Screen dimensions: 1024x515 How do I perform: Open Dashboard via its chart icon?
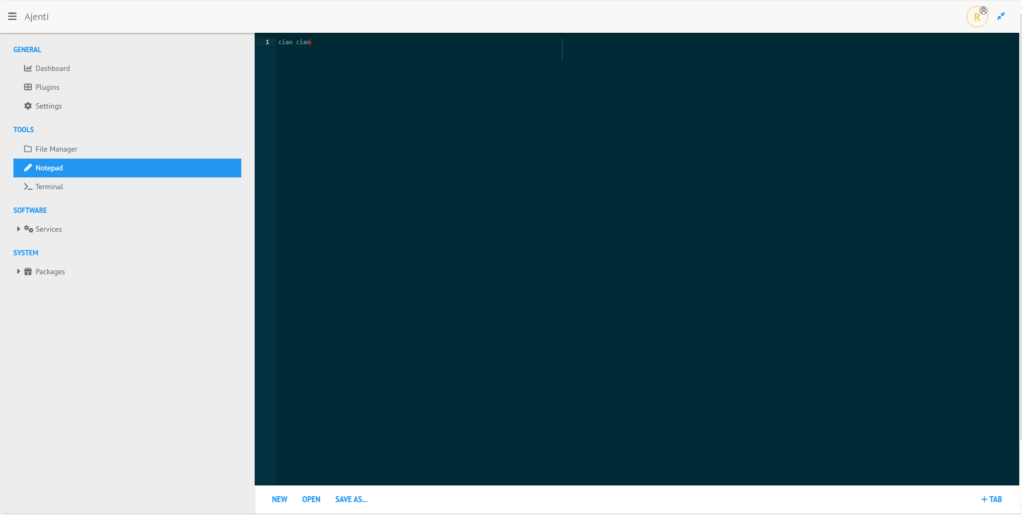(28, 69)
